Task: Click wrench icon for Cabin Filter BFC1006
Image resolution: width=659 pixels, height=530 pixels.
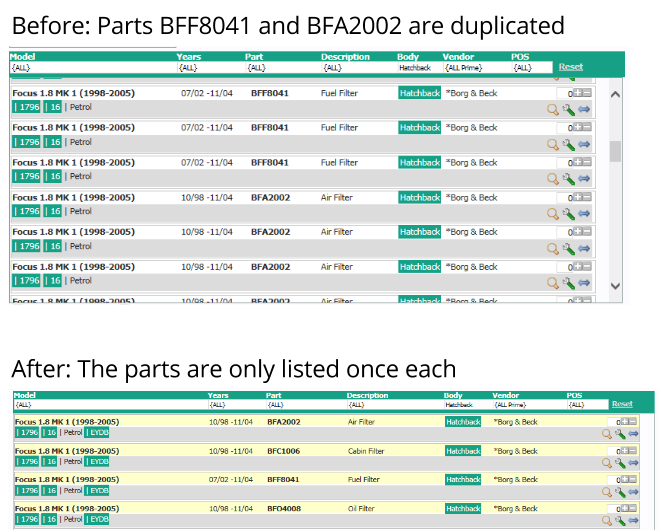Action: click(620, 463)
